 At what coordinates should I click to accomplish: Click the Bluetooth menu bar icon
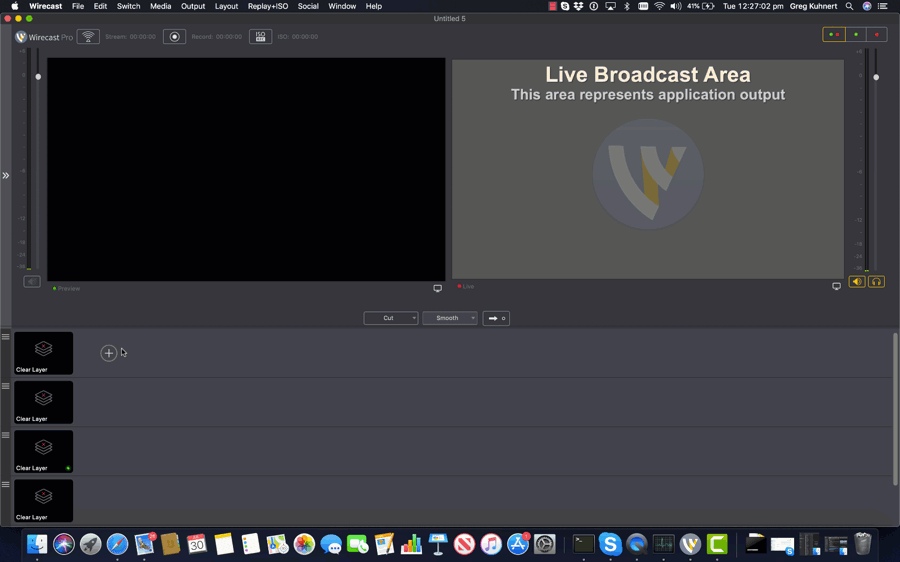pos(627,6)
